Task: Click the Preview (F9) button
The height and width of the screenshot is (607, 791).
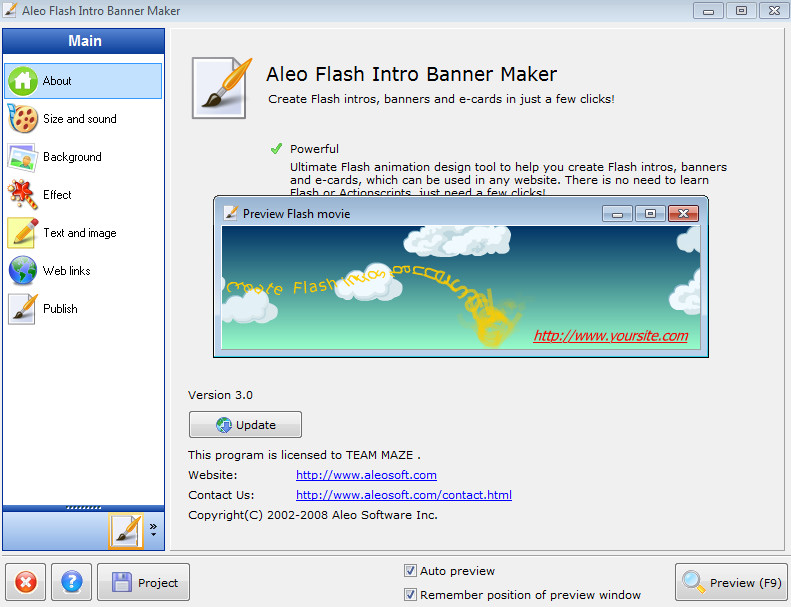Action: [731, 582]
